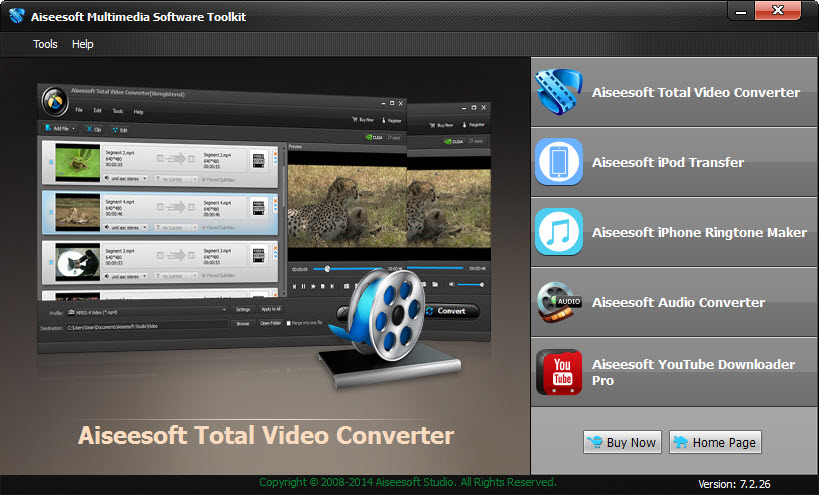819x495 pixels.
Task: Click the large Aiseesoft Total Video Converter caption
Action: tap(266, 435)
